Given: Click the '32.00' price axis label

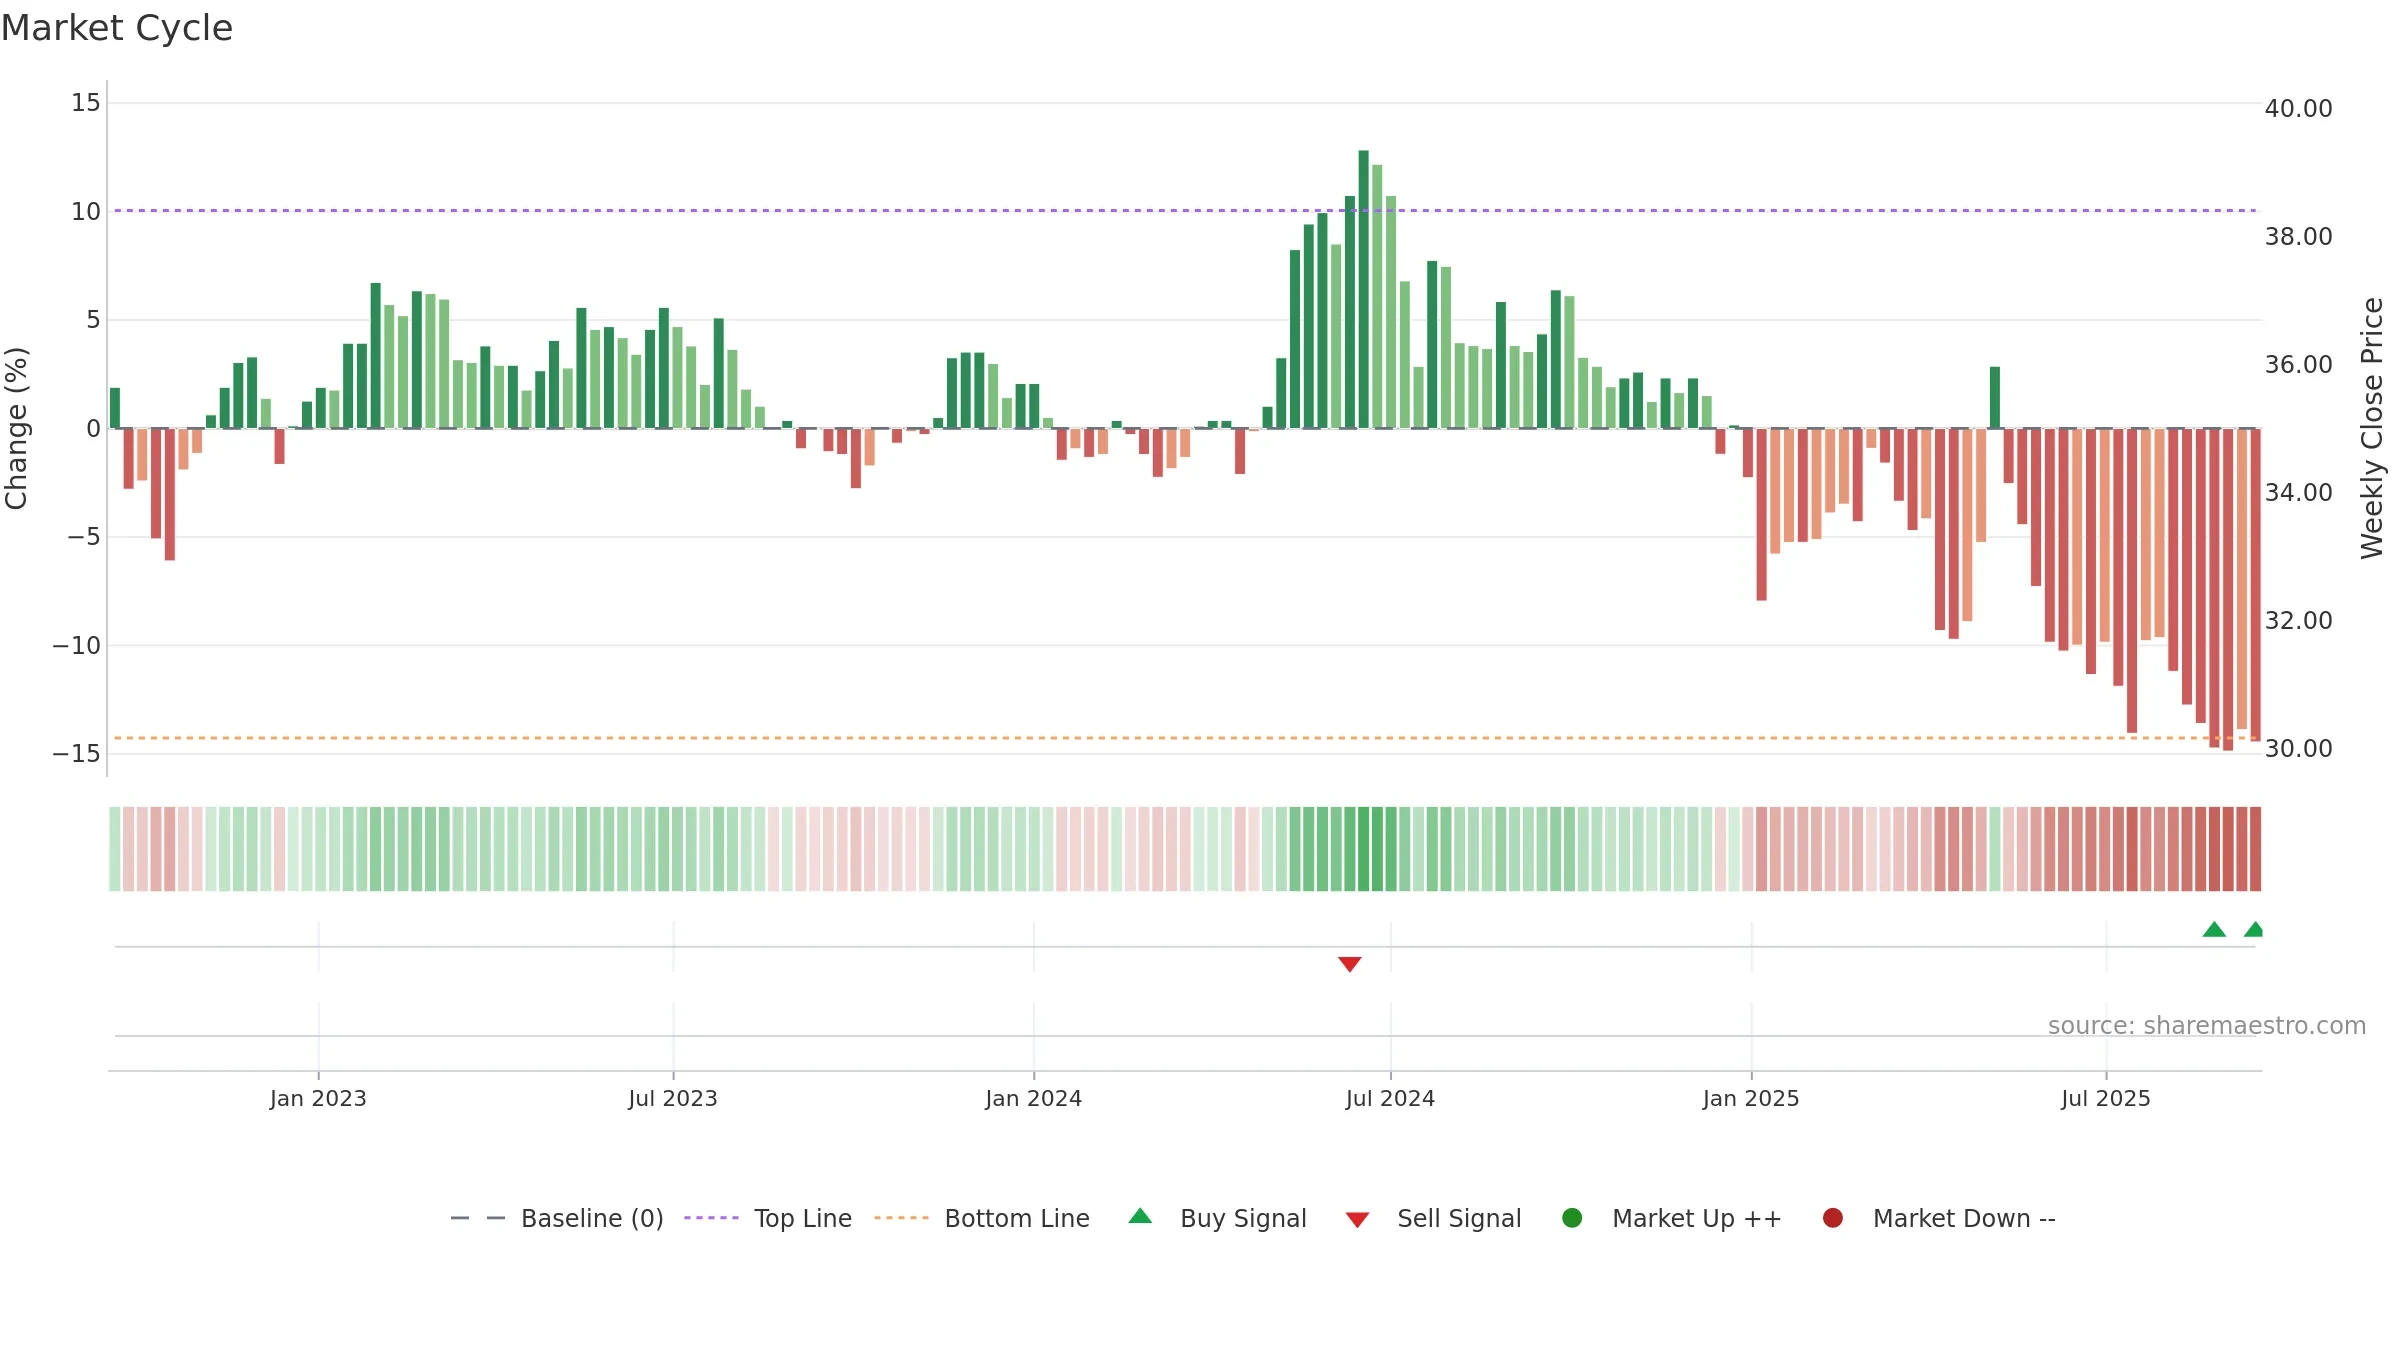Looking at the screenshot, I should [2298, 620].
